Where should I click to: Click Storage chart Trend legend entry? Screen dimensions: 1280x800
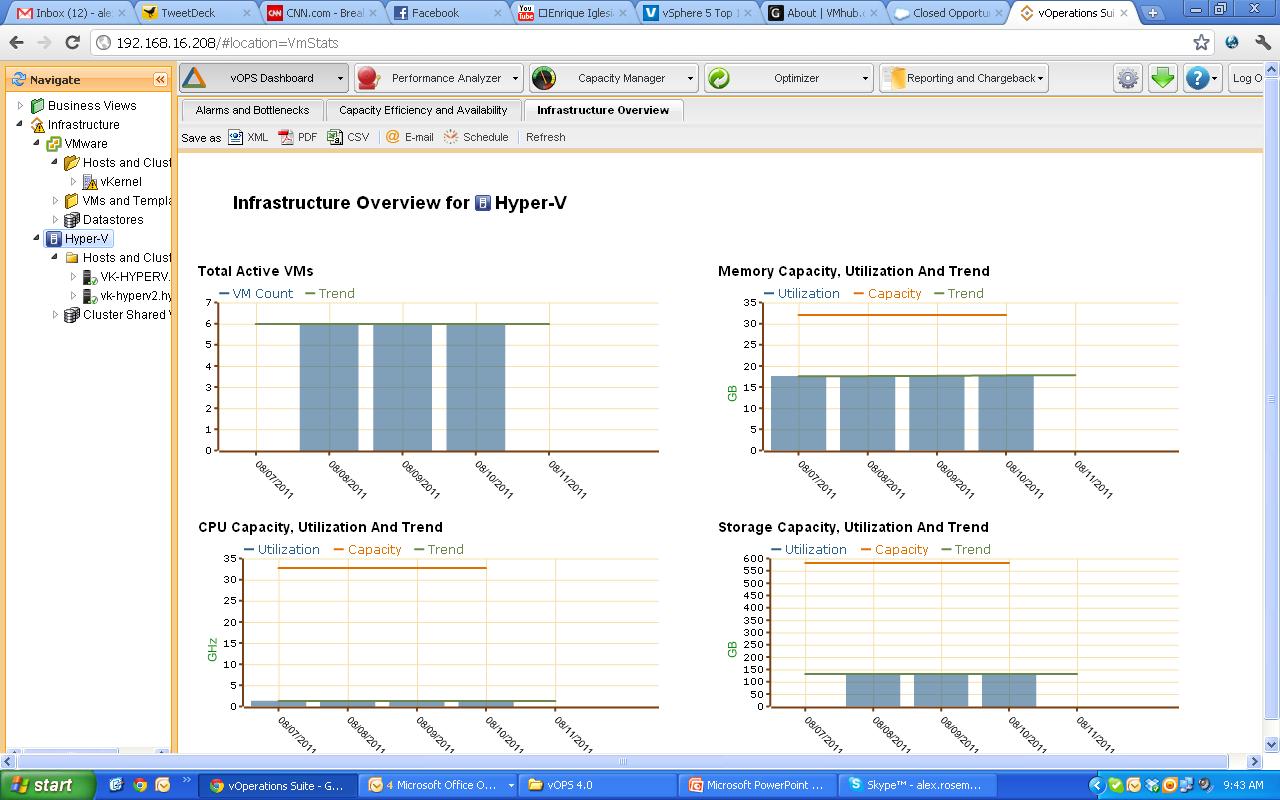pos(965,549)
